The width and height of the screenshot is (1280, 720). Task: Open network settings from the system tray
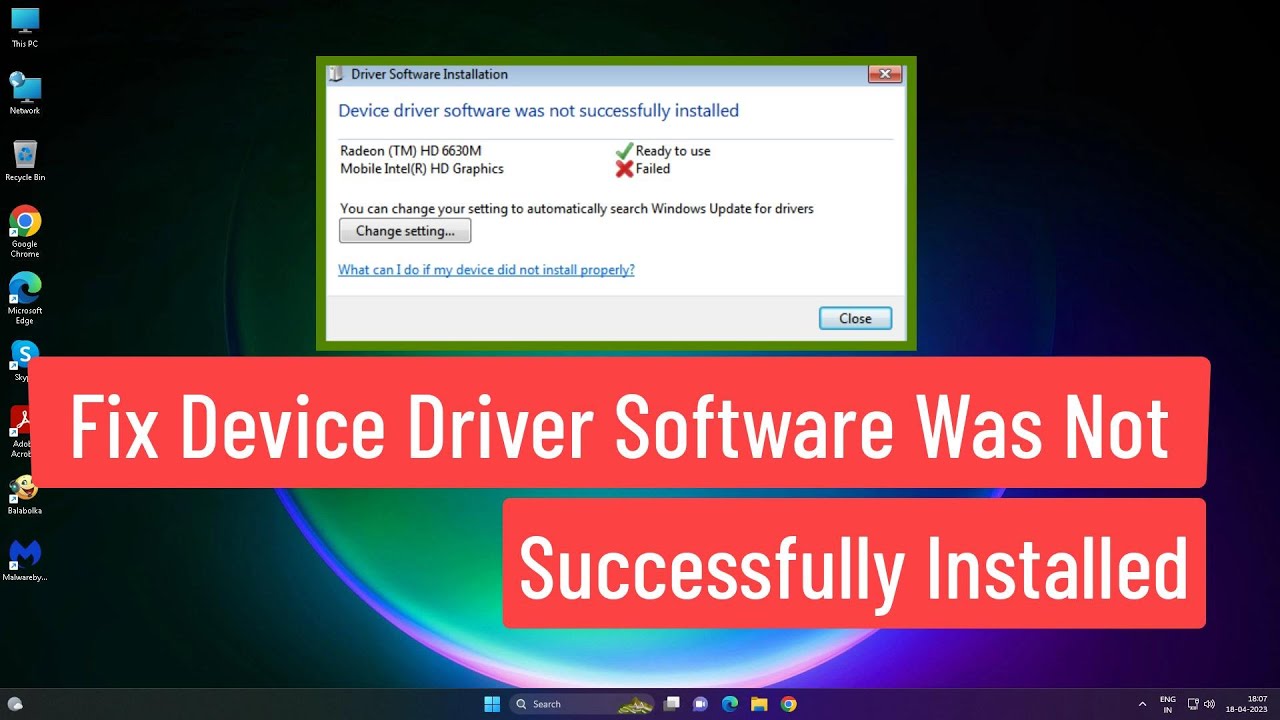1193,704
